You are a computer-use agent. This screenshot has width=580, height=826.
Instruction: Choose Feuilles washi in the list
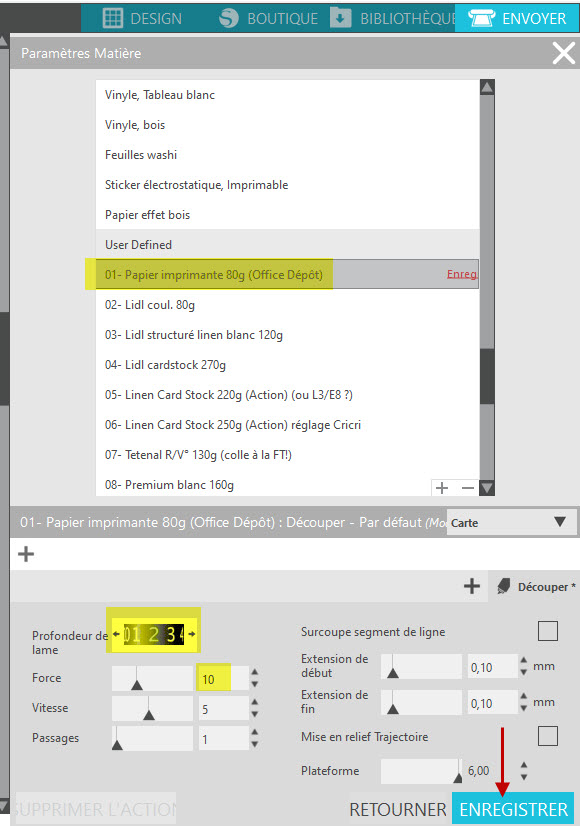point(288,155)
